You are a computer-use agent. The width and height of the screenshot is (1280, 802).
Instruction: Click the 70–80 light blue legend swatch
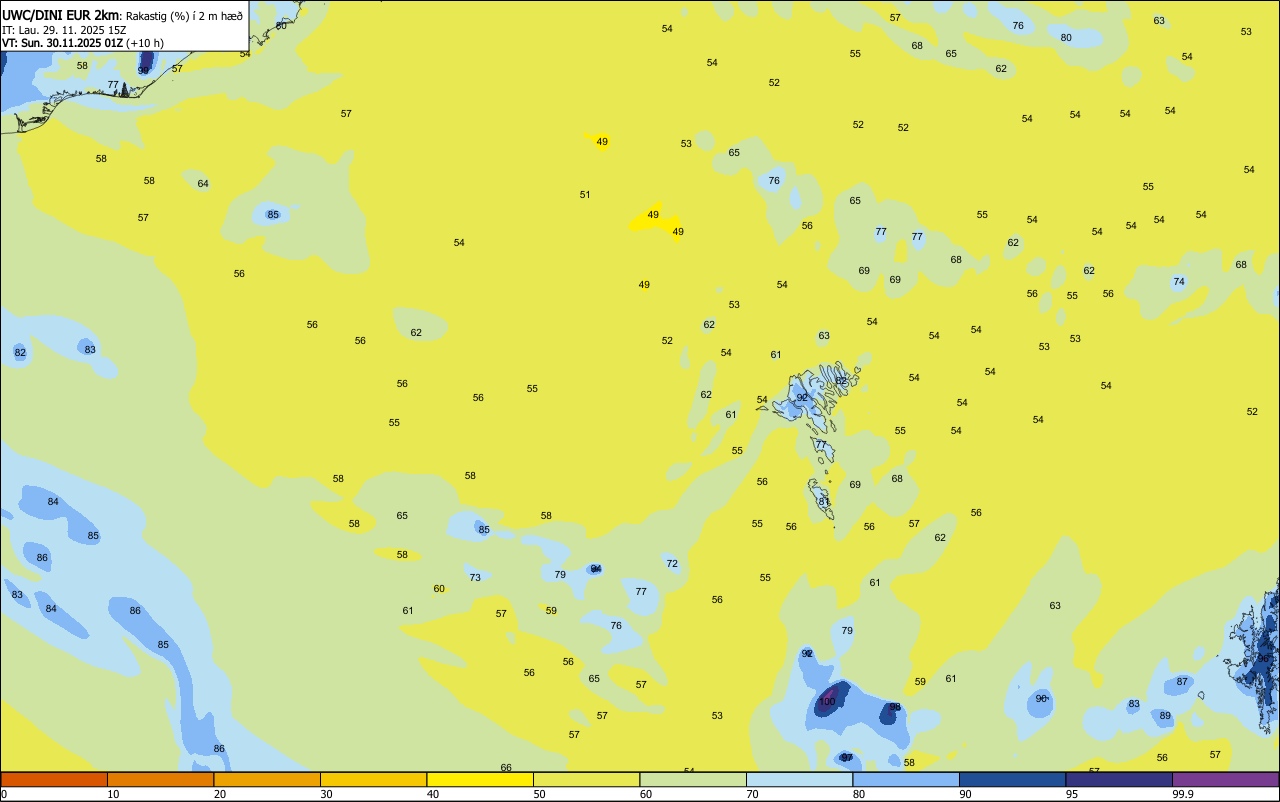click(799, 779)
